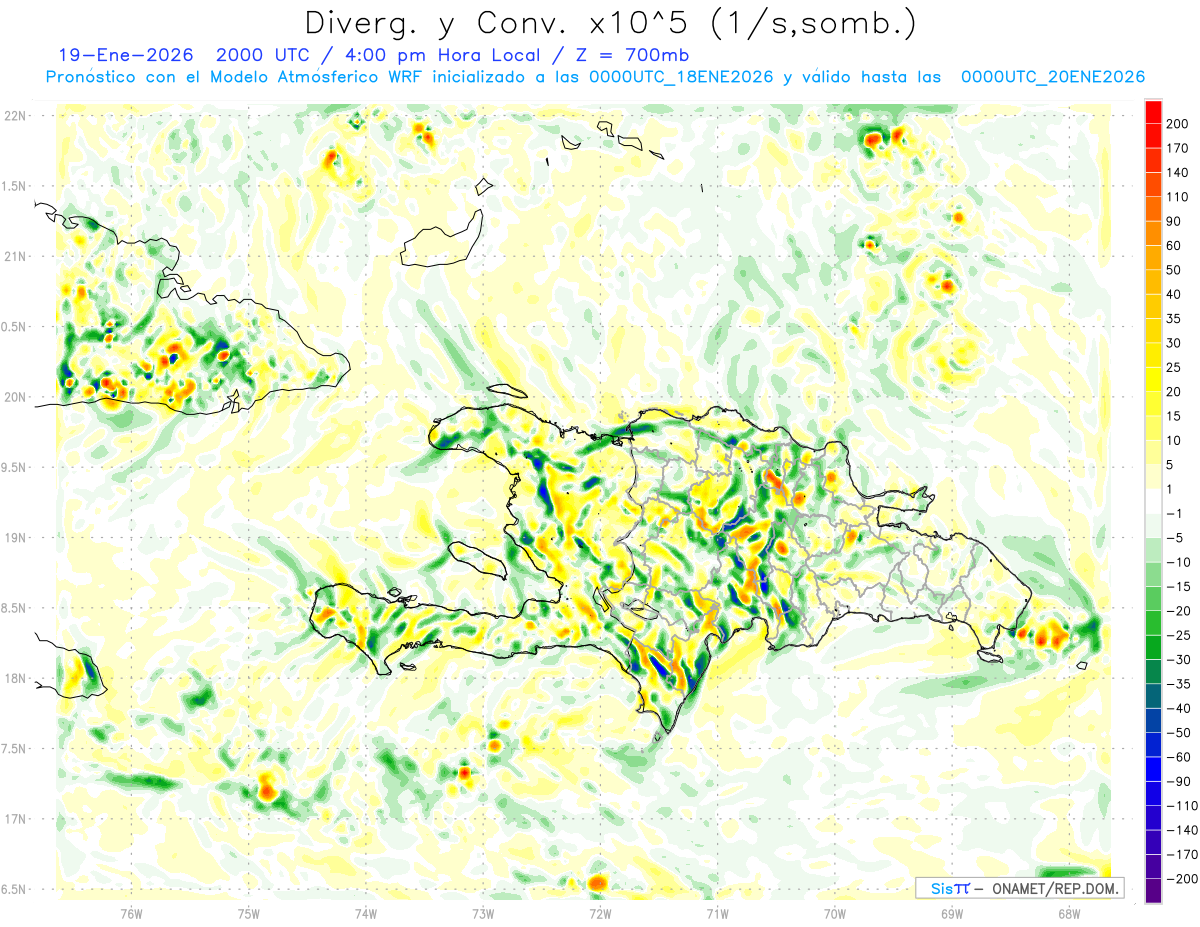
Task: Click the '71W' longitude label
Action: pos(717,913)
